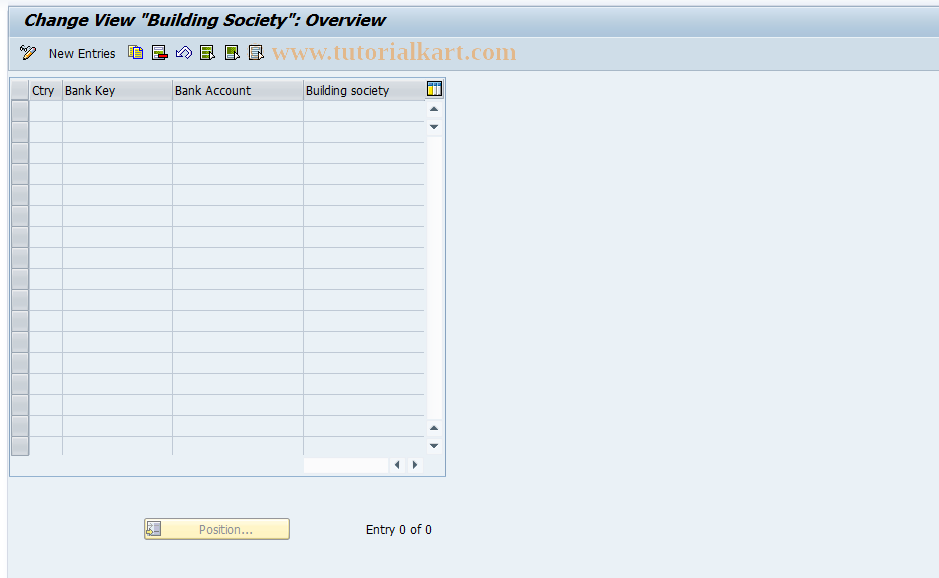Click the horizontal scroll left arrow
This screenshot has width=939, height=578.
click(397, 465)
